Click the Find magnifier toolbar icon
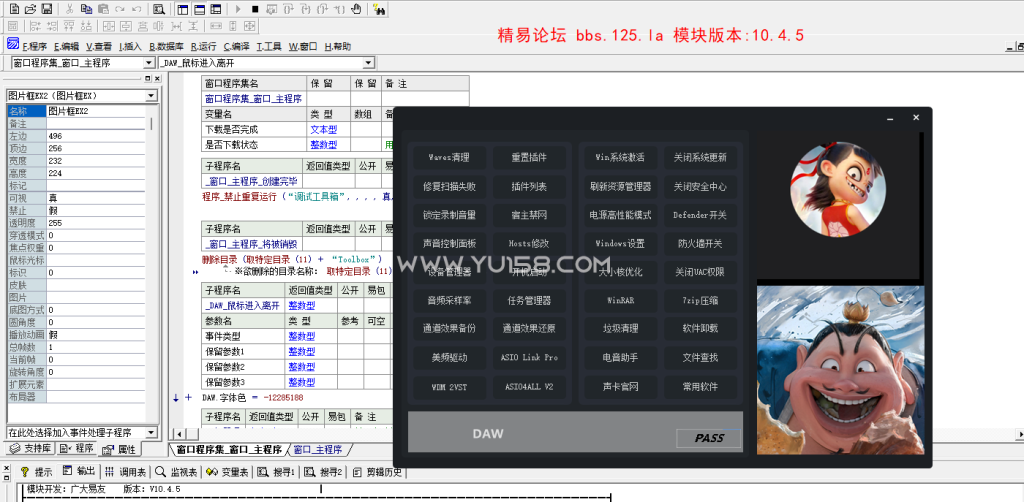The image size is (1024, 502). [159, 9]
